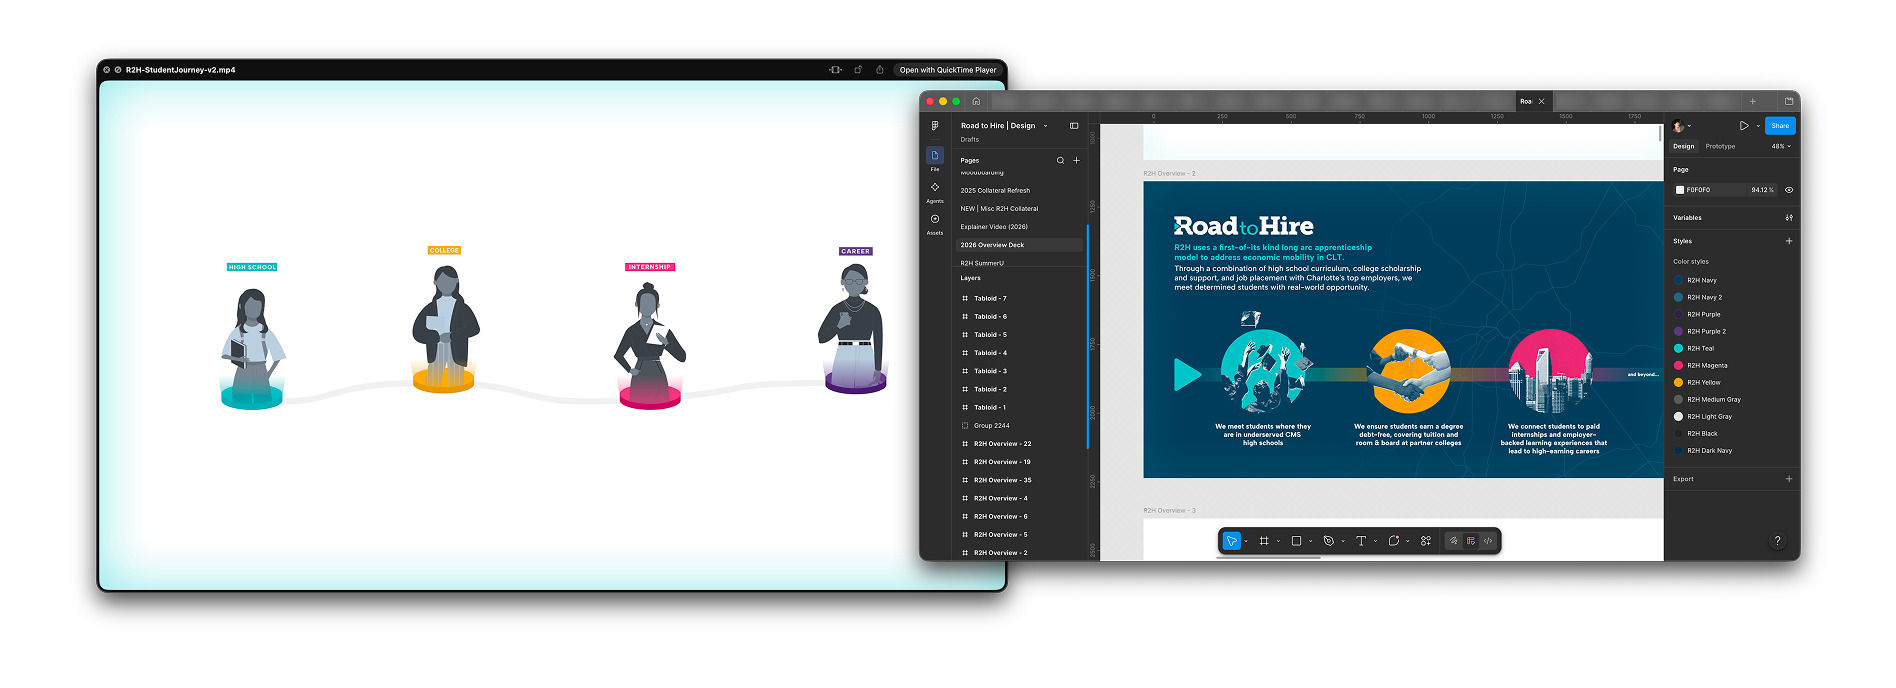1896x688 pixels.
Task: Expand Move tool options chevron
Action: pos(1246,541)
